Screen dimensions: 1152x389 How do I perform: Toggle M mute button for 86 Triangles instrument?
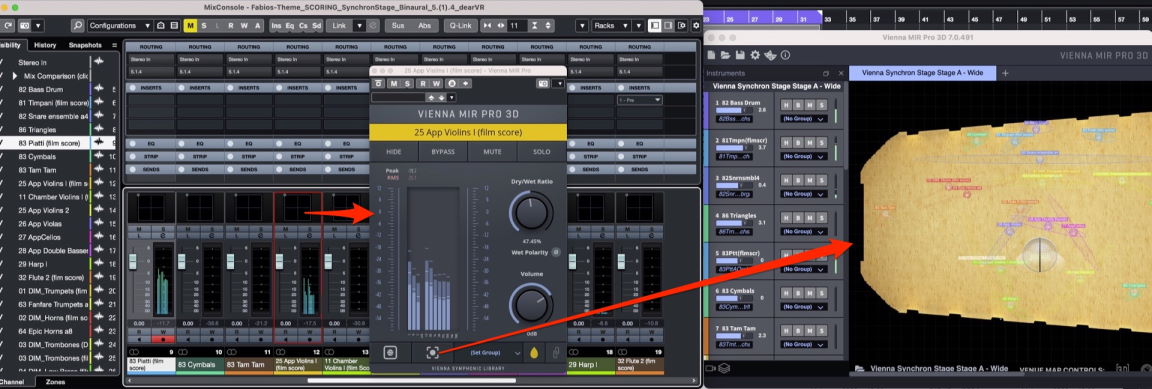click(810, 218)
